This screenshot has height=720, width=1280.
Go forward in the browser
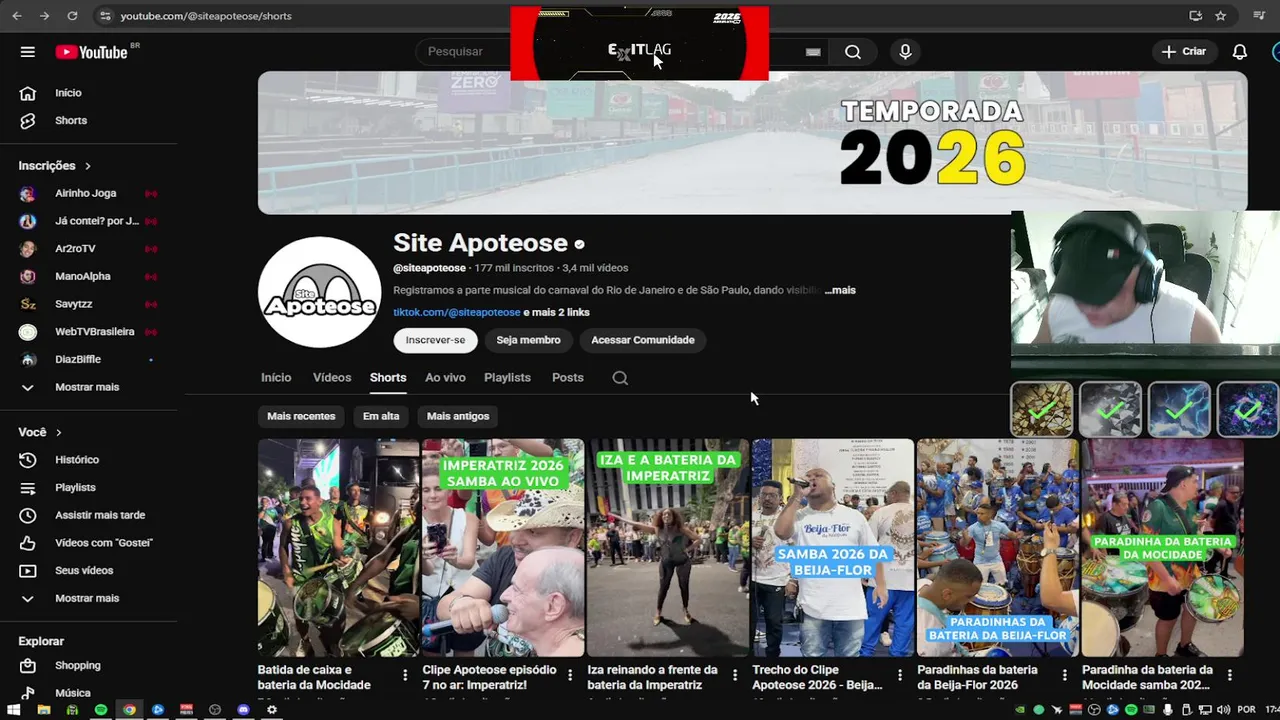coord(44,16)
